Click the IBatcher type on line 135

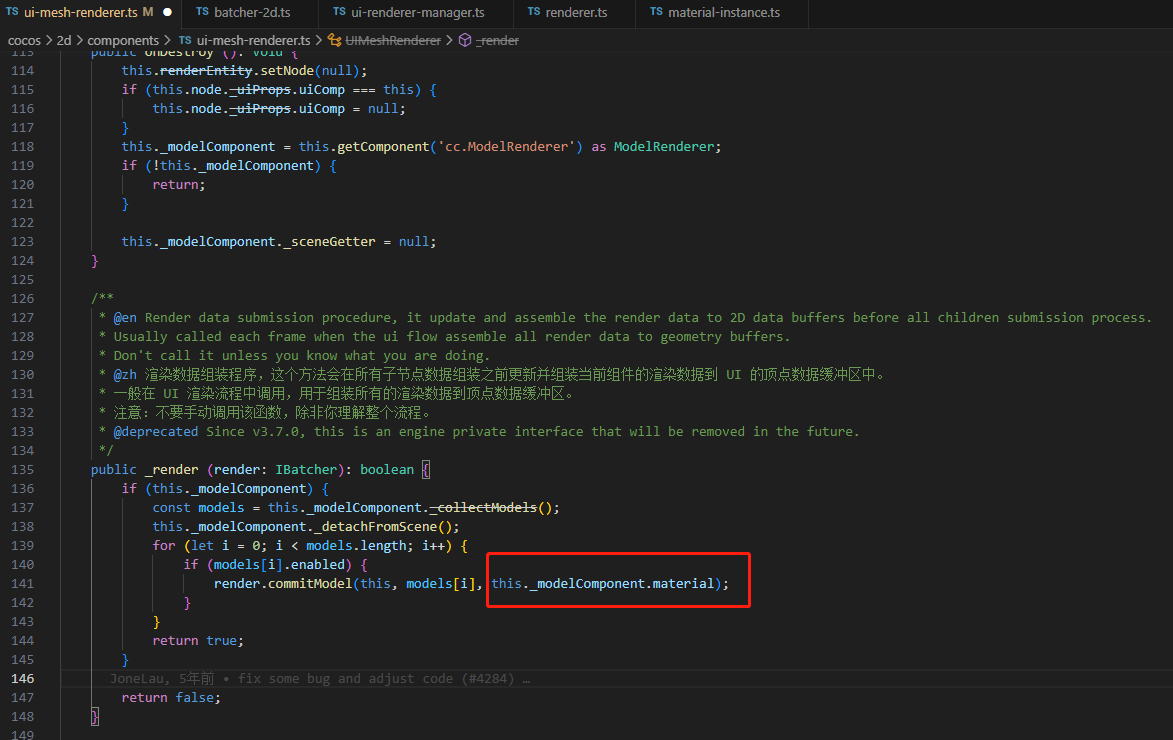point(306,470)
